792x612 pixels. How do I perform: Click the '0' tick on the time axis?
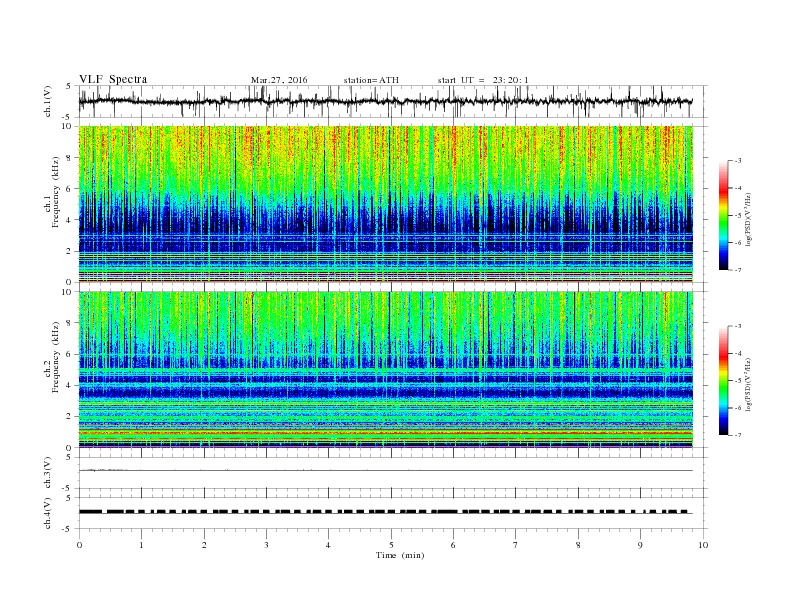(79, 545)
